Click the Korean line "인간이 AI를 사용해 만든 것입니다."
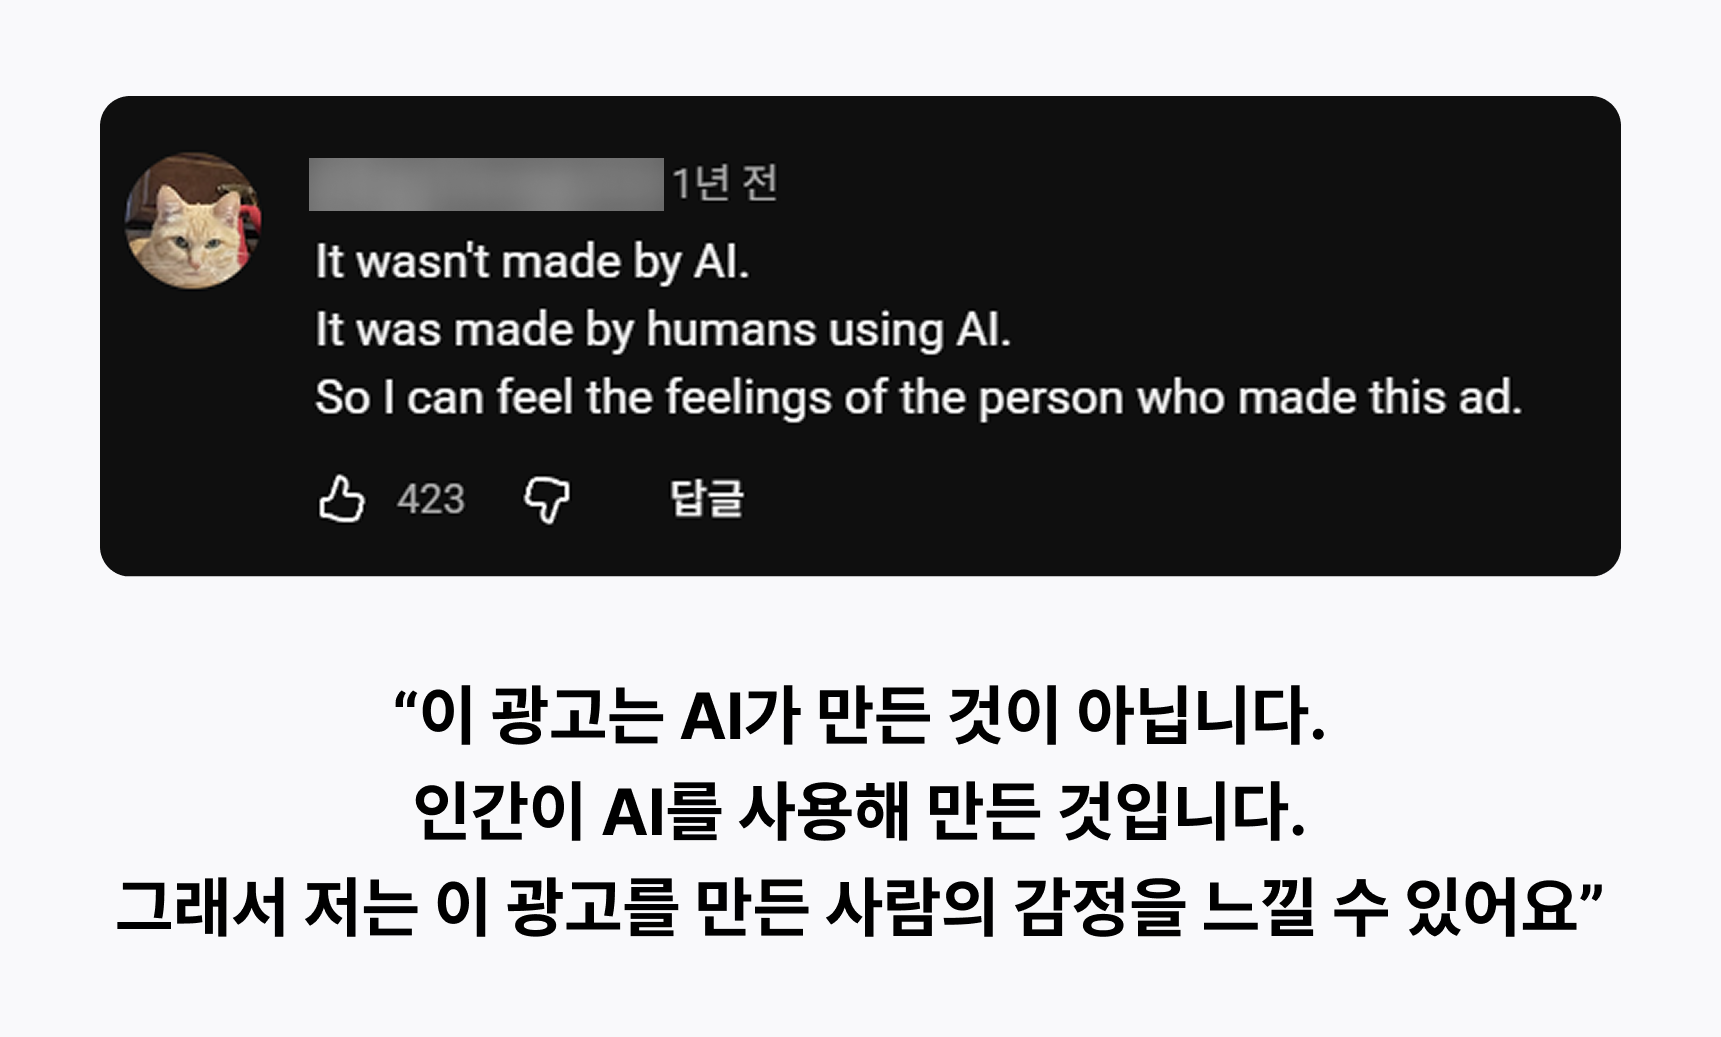1721x1037 pixels. click(860, 812)
